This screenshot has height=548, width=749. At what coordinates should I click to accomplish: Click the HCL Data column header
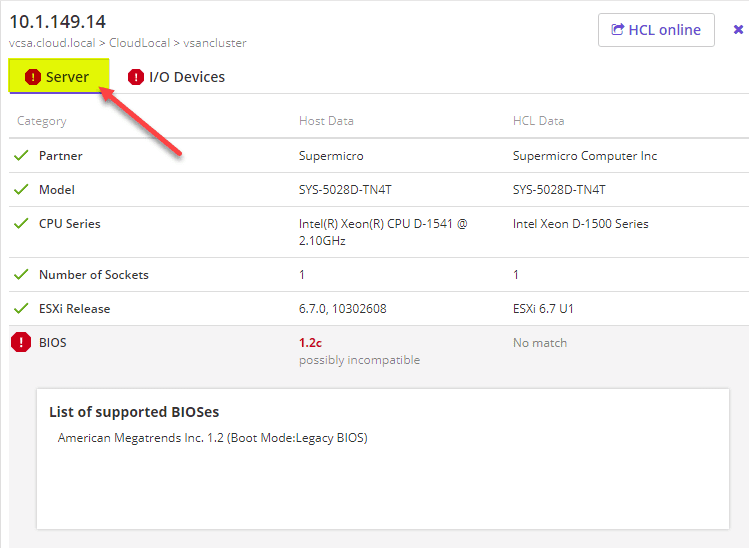538,121
